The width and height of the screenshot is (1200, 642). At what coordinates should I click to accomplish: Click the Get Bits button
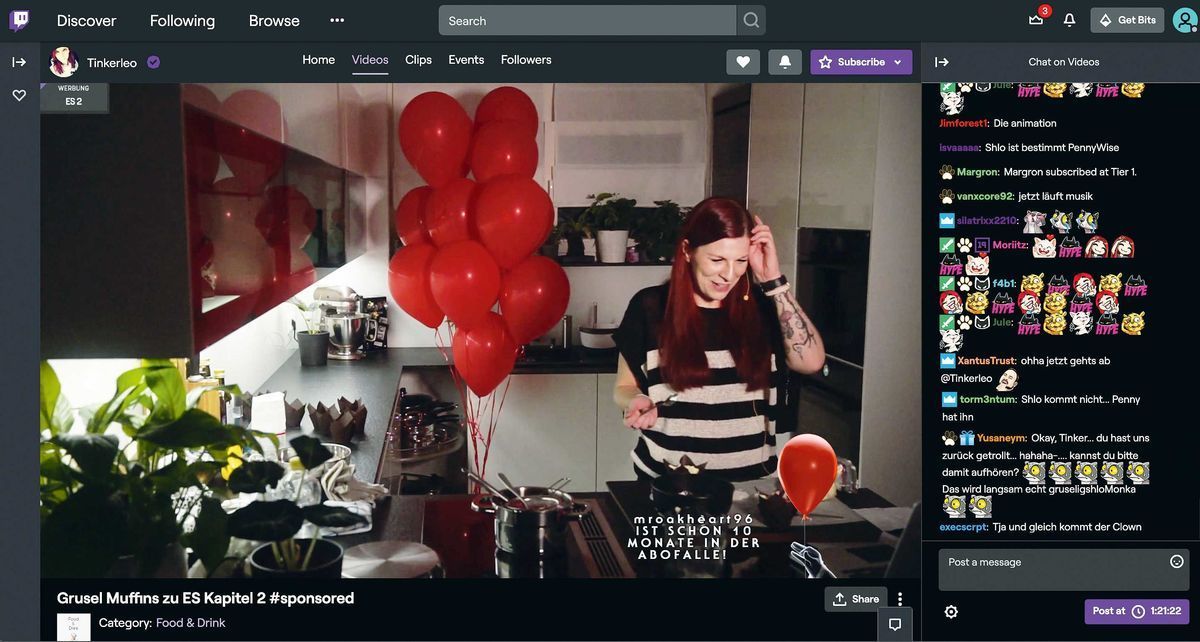coord(1128,20)
